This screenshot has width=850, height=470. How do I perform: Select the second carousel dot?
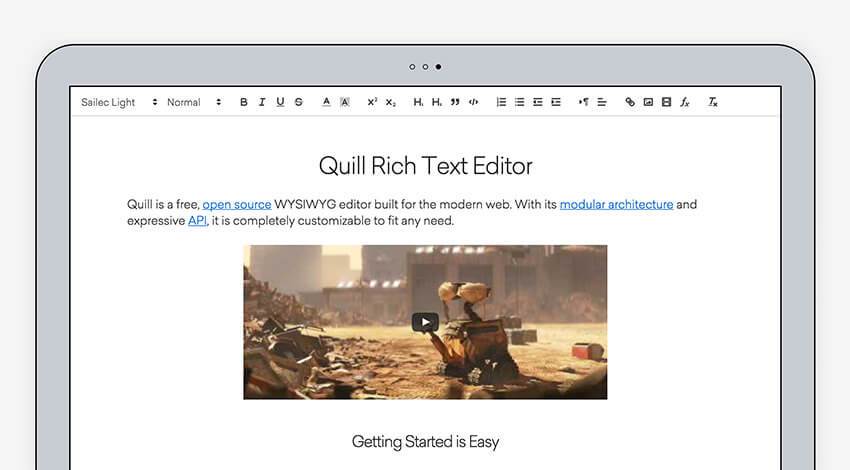[x=425, y=67]
